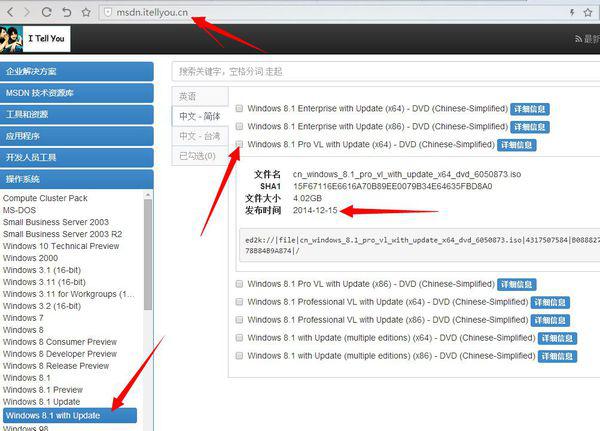
Task: Select the SHA1 hash value text
Action: (393, 186)
